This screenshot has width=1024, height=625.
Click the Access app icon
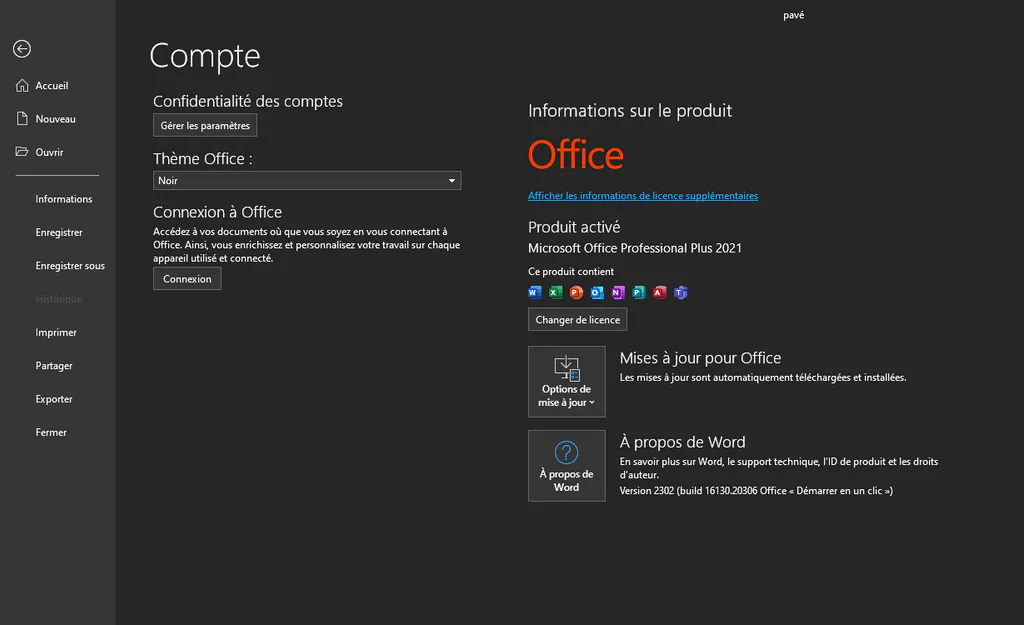coord(660,293)
